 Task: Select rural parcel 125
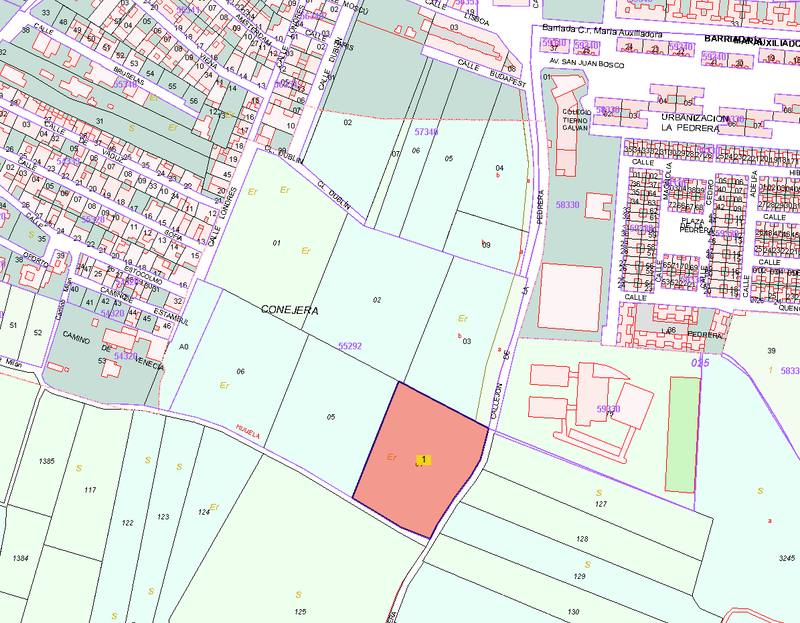(300, 612)
